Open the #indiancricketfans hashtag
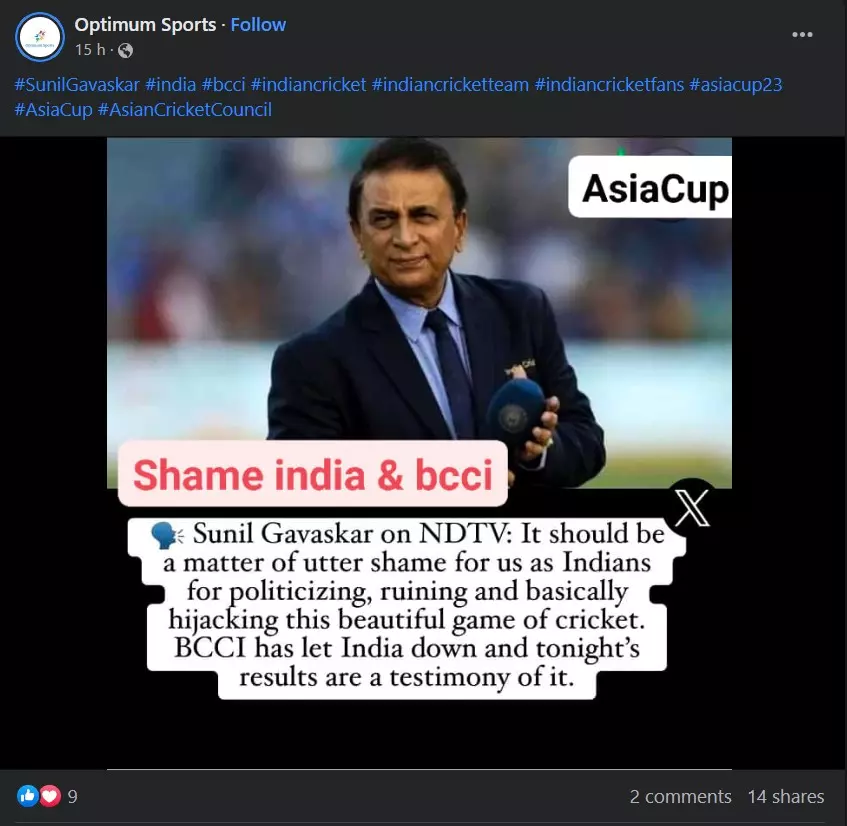The image size is (847, 826). (609, 85)
